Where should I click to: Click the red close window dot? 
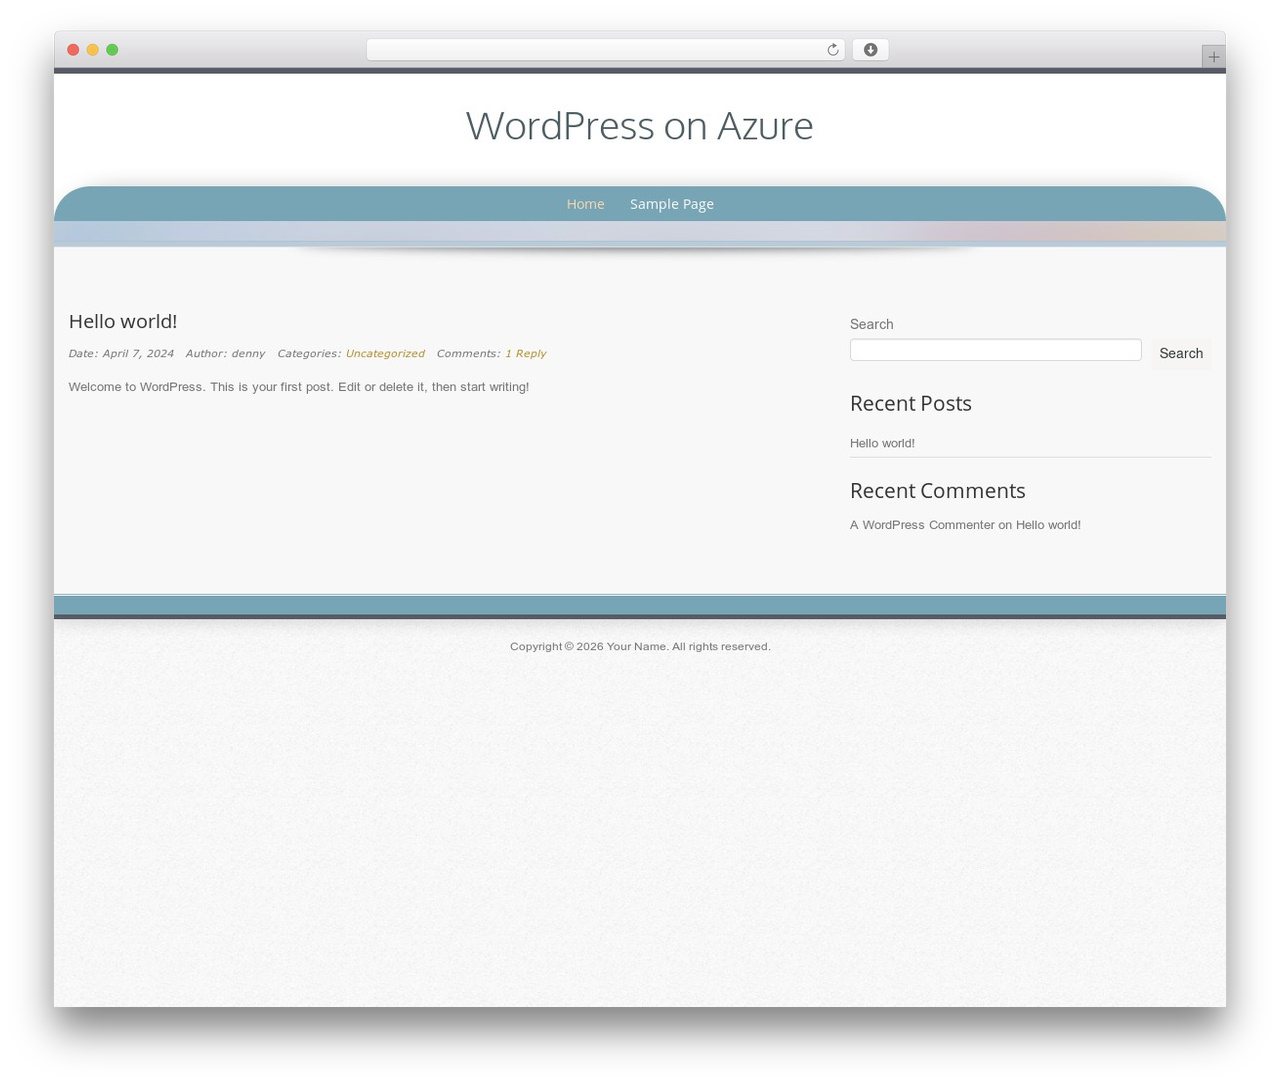click(x=73, y=50)
